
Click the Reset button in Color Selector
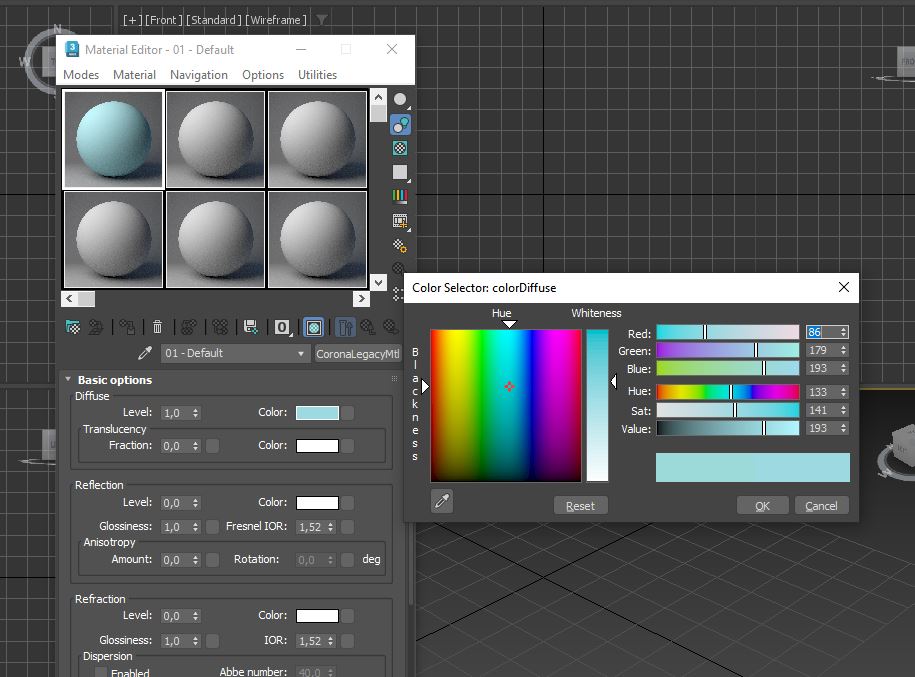(580, 506)
